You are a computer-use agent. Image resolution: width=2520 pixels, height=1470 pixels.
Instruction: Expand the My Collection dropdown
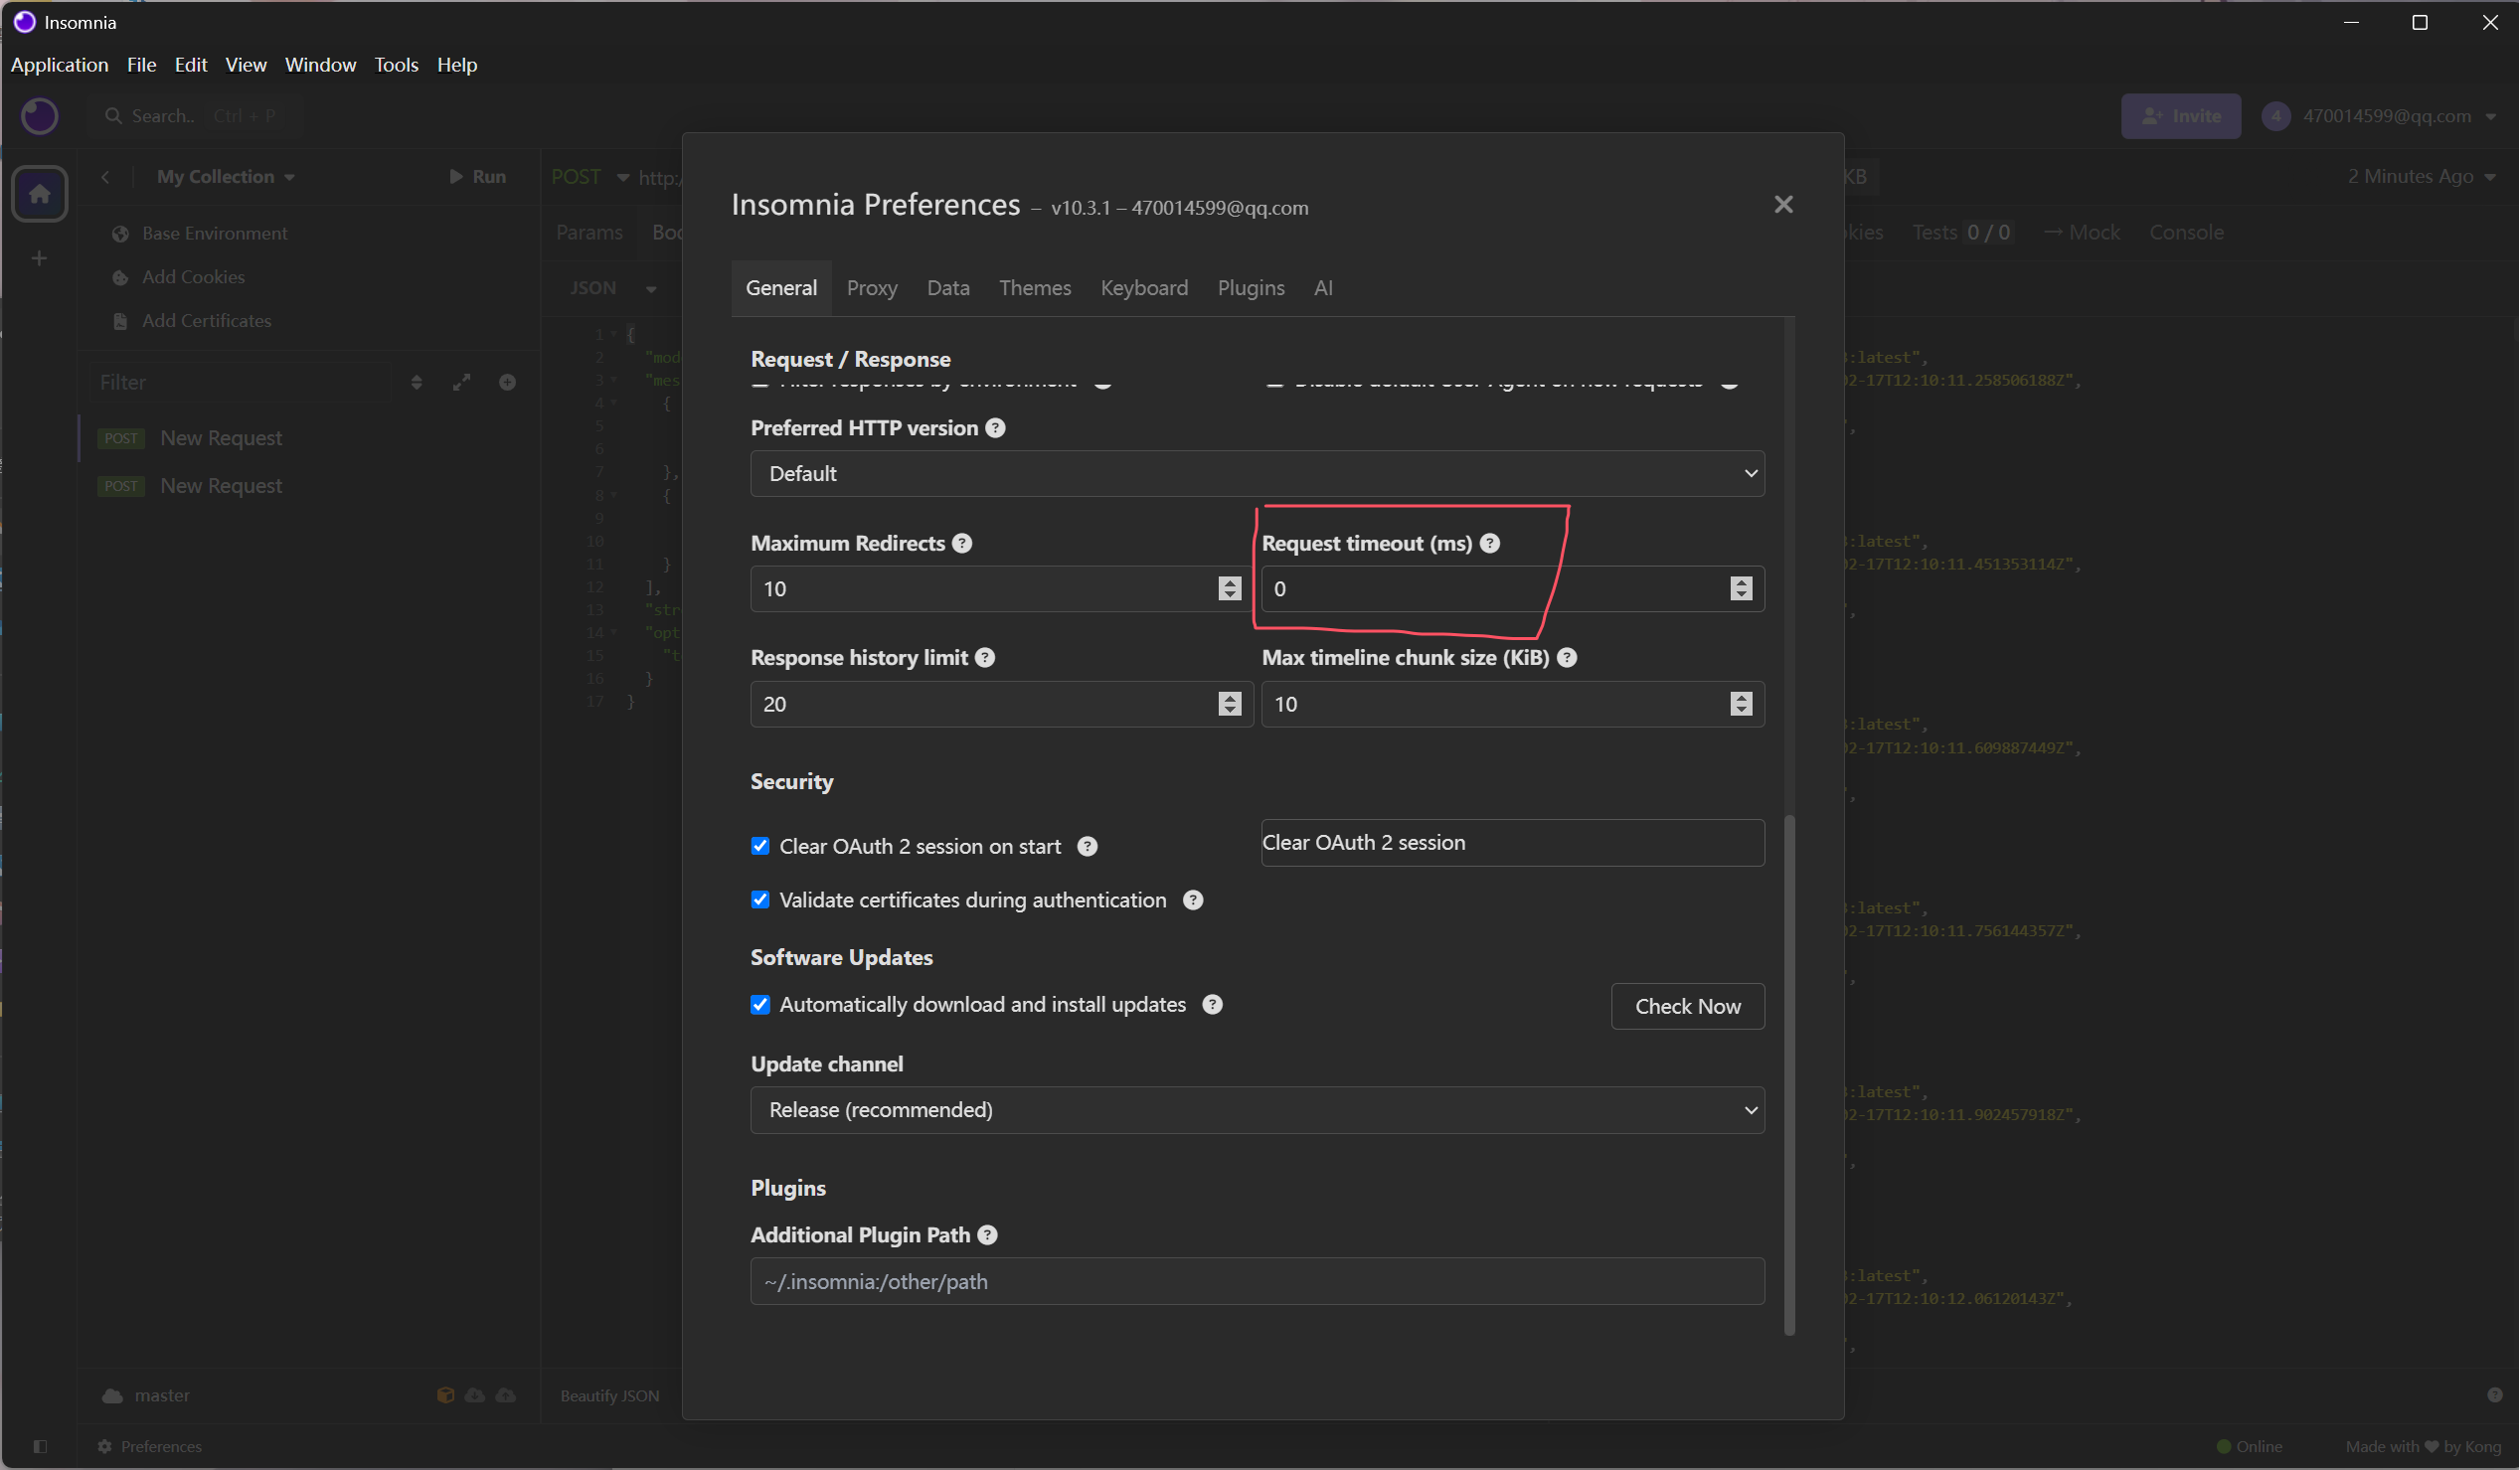pyautogui.click(x=226, y=177)
